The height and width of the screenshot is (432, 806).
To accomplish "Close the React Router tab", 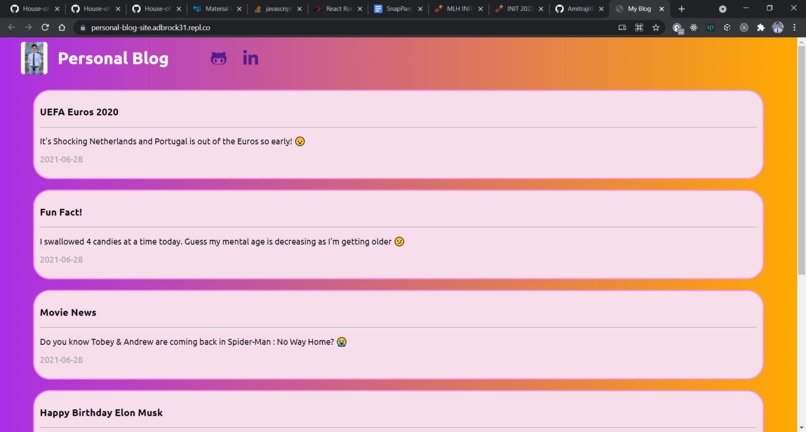I will tap(360, 9).
